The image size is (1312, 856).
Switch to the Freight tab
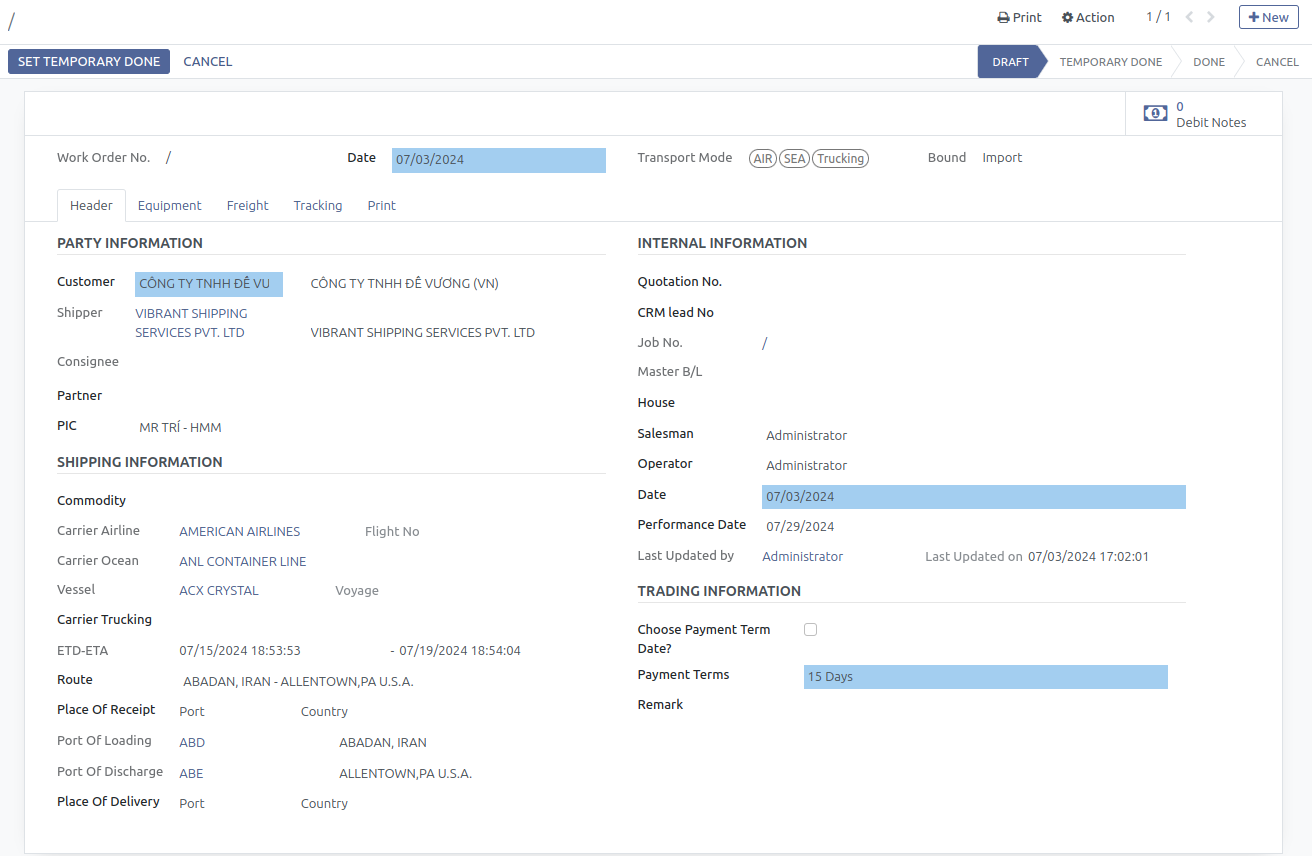[247, 205]
